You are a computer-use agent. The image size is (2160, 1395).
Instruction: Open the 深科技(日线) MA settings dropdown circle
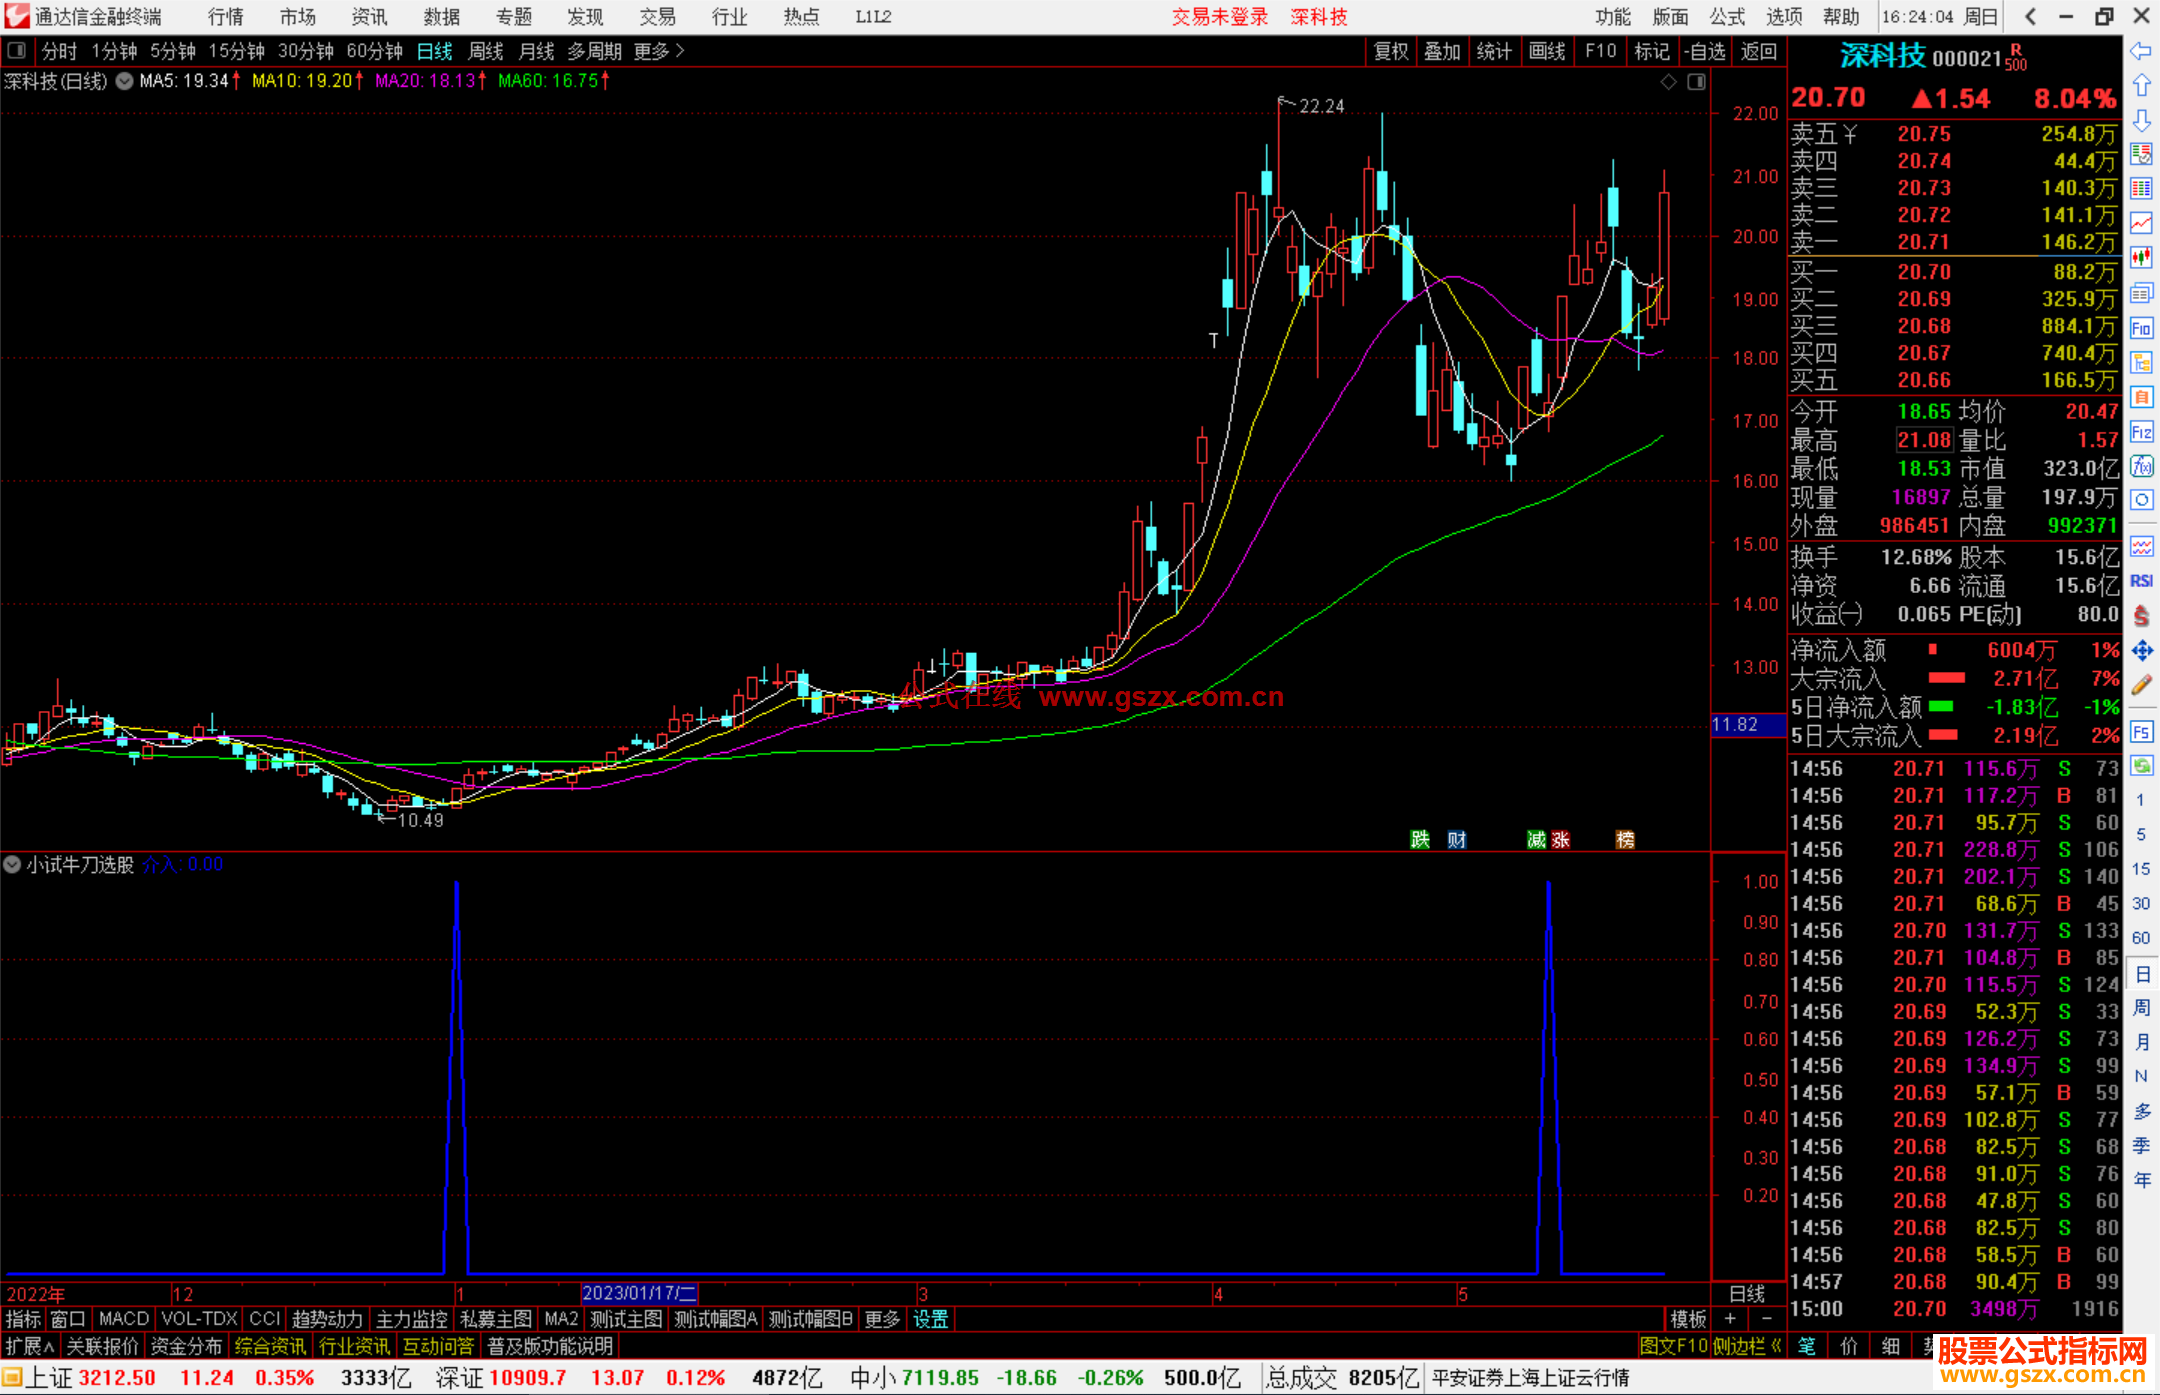pyautogui.click(x=124, y=81)
